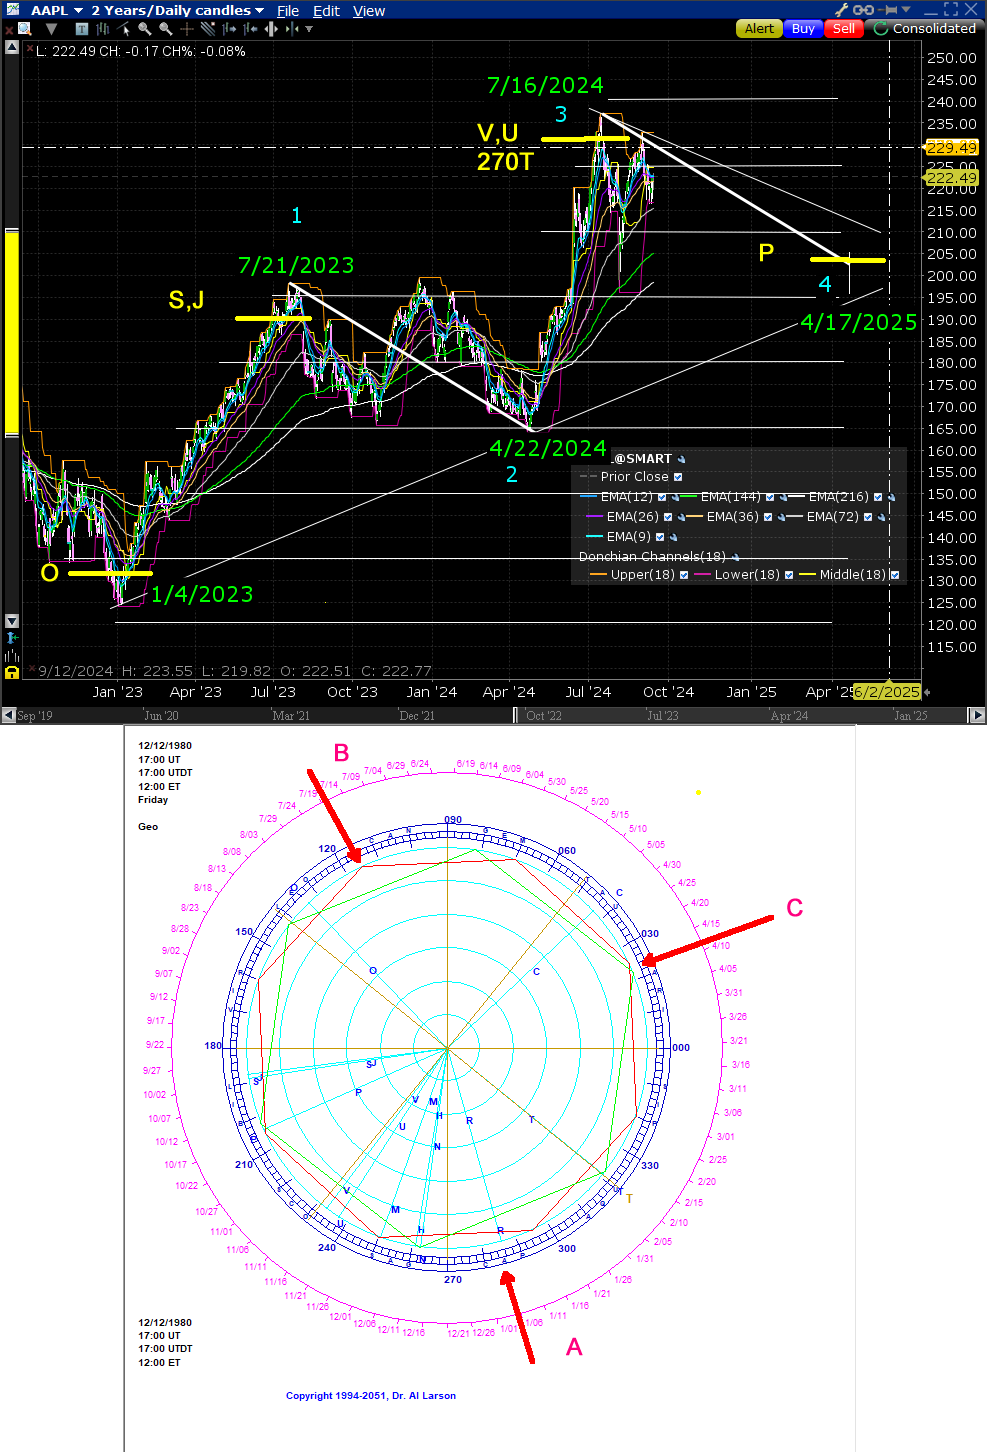Click the 222.49 last price axis label
Screen dimensions: 987x1452
coord(951,178)
